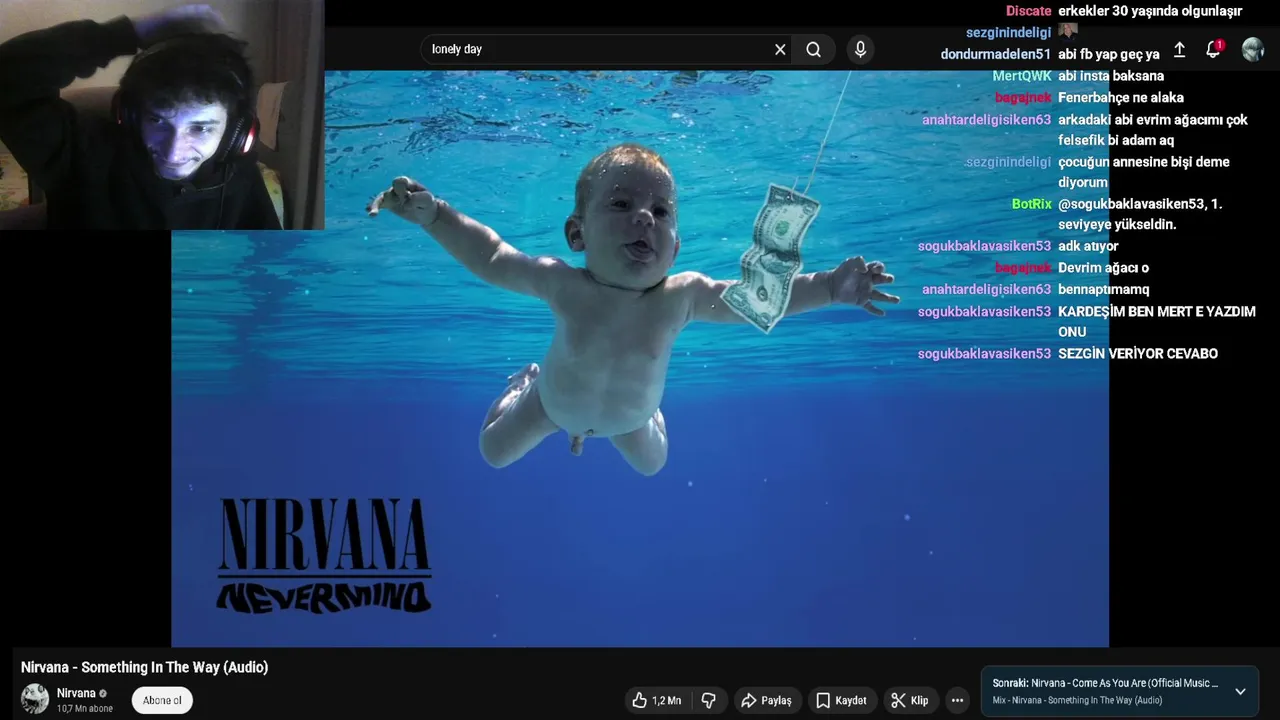The width and height of the screenshot is (1280, 720).
Task: Open the account avatar menu
Action: [1252, 50]
